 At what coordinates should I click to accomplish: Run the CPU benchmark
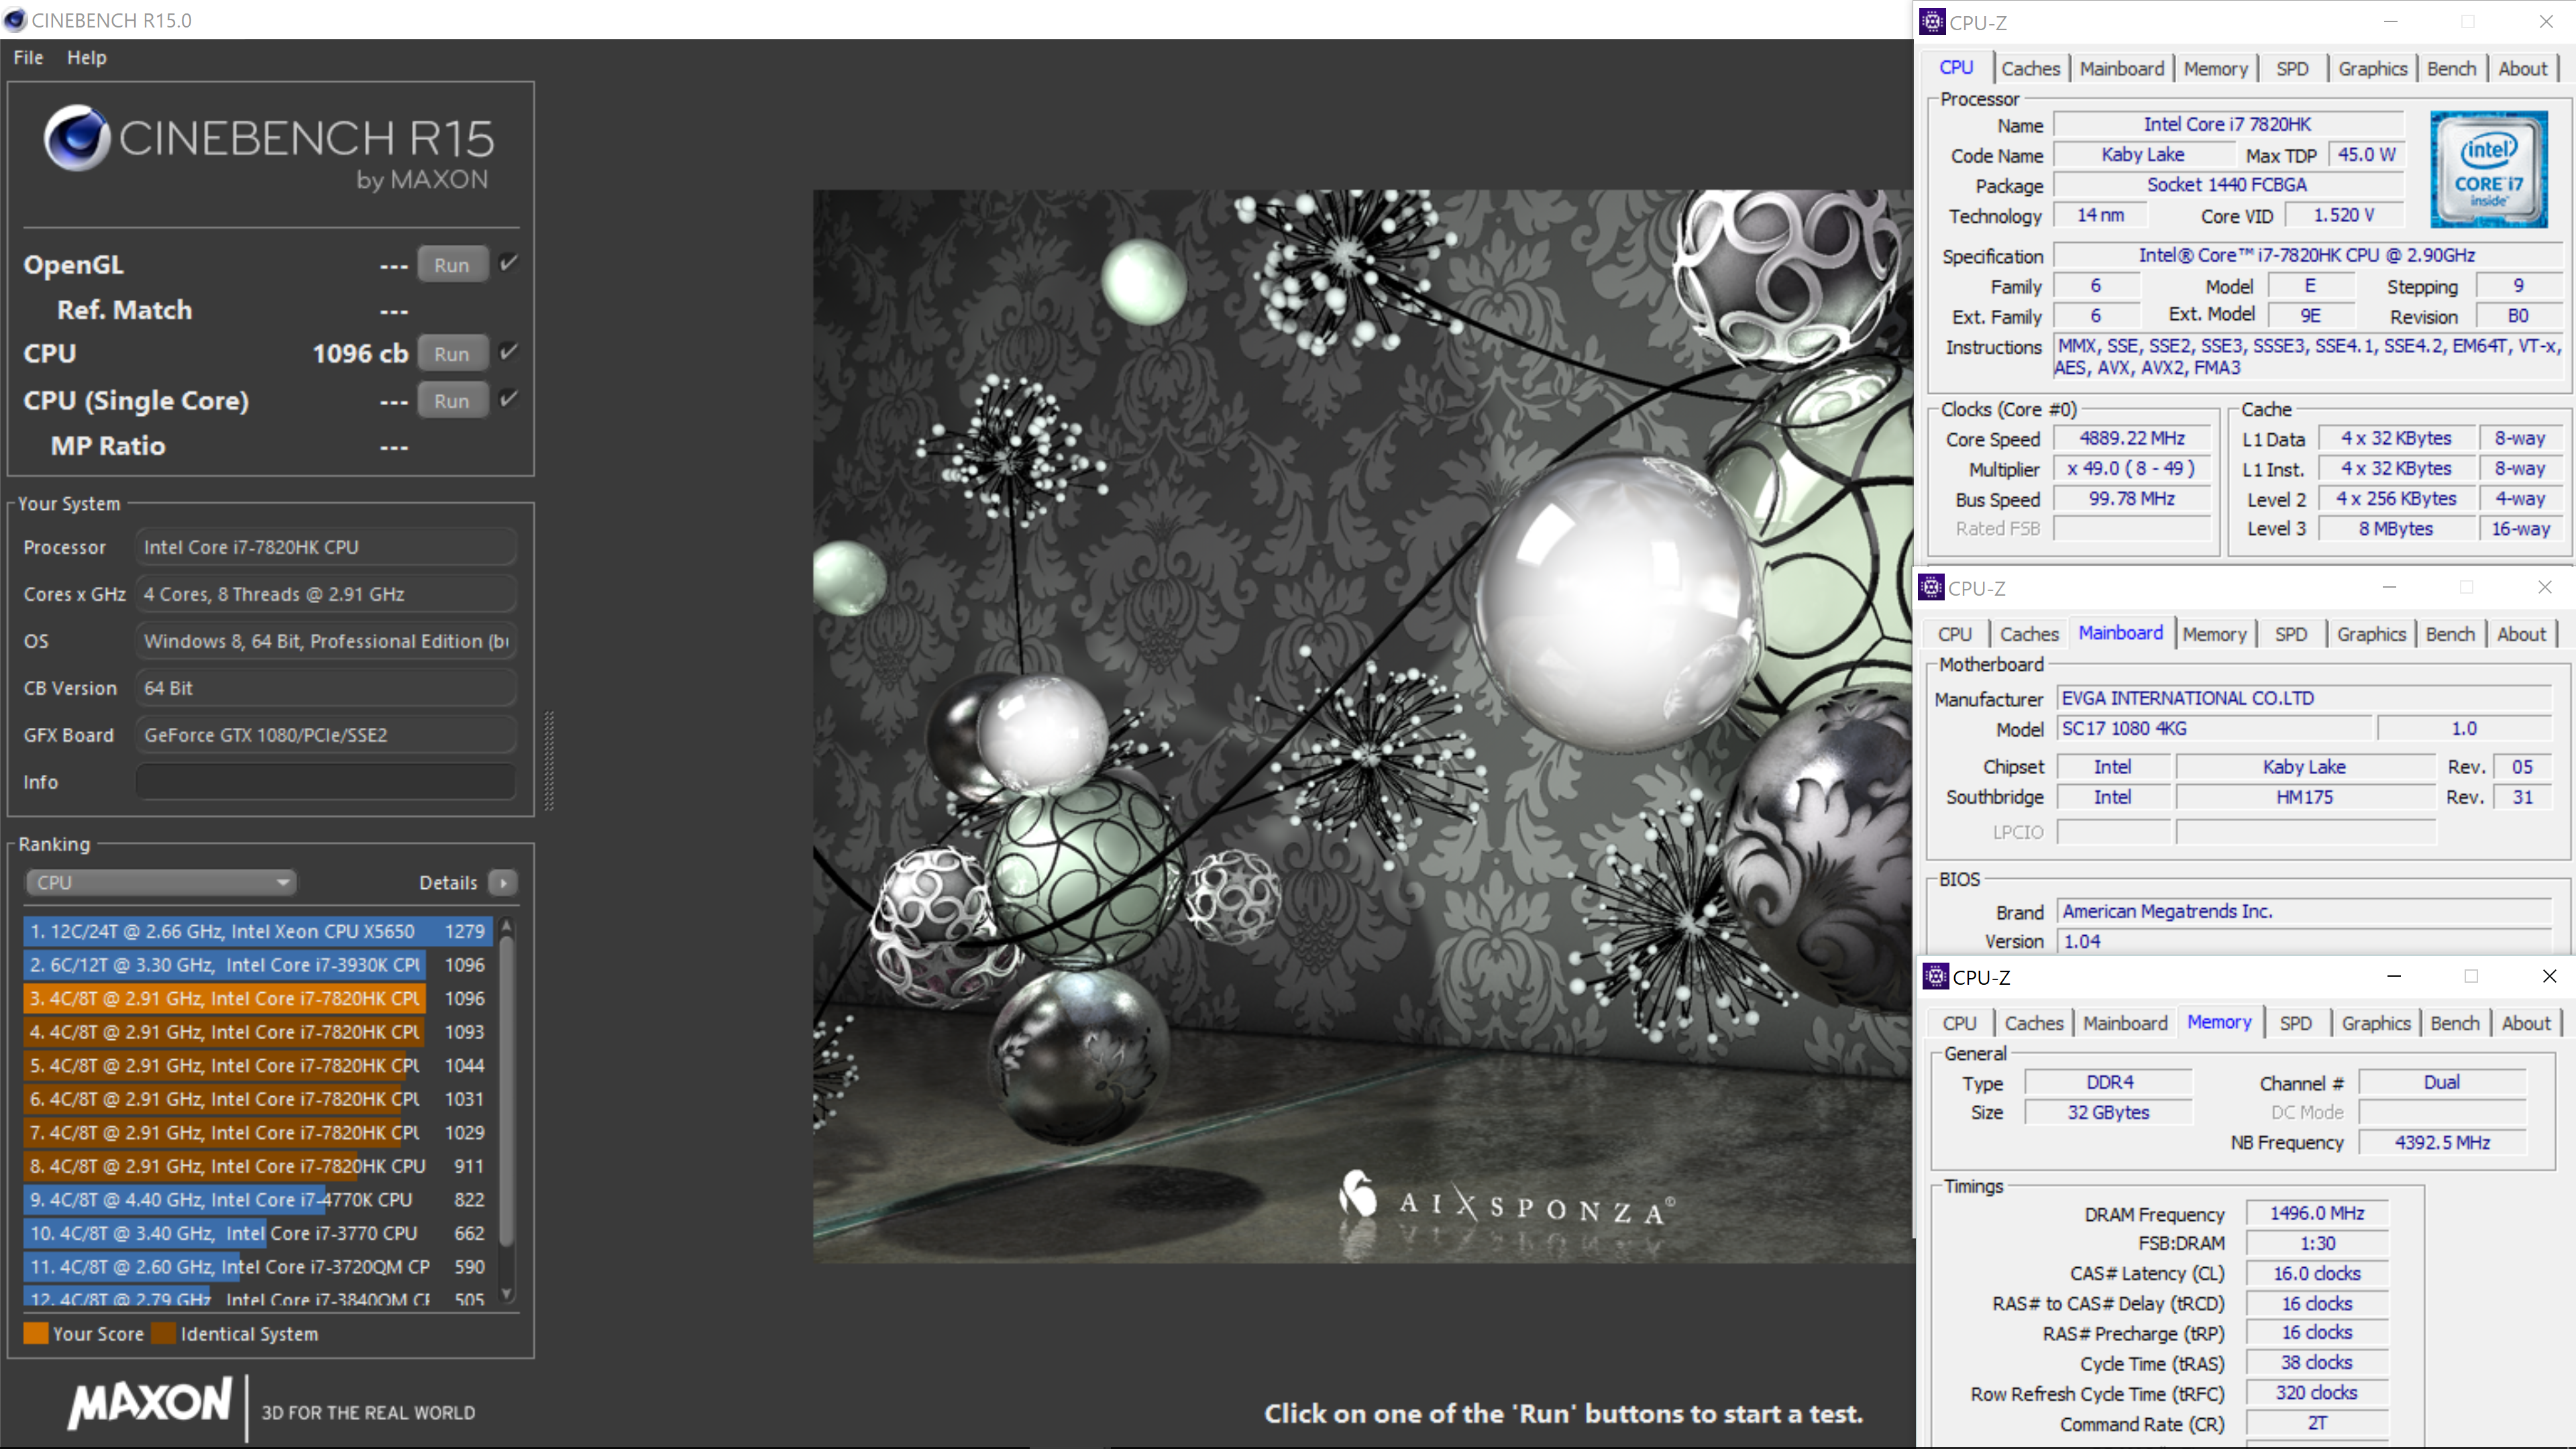tap(452, 353)
